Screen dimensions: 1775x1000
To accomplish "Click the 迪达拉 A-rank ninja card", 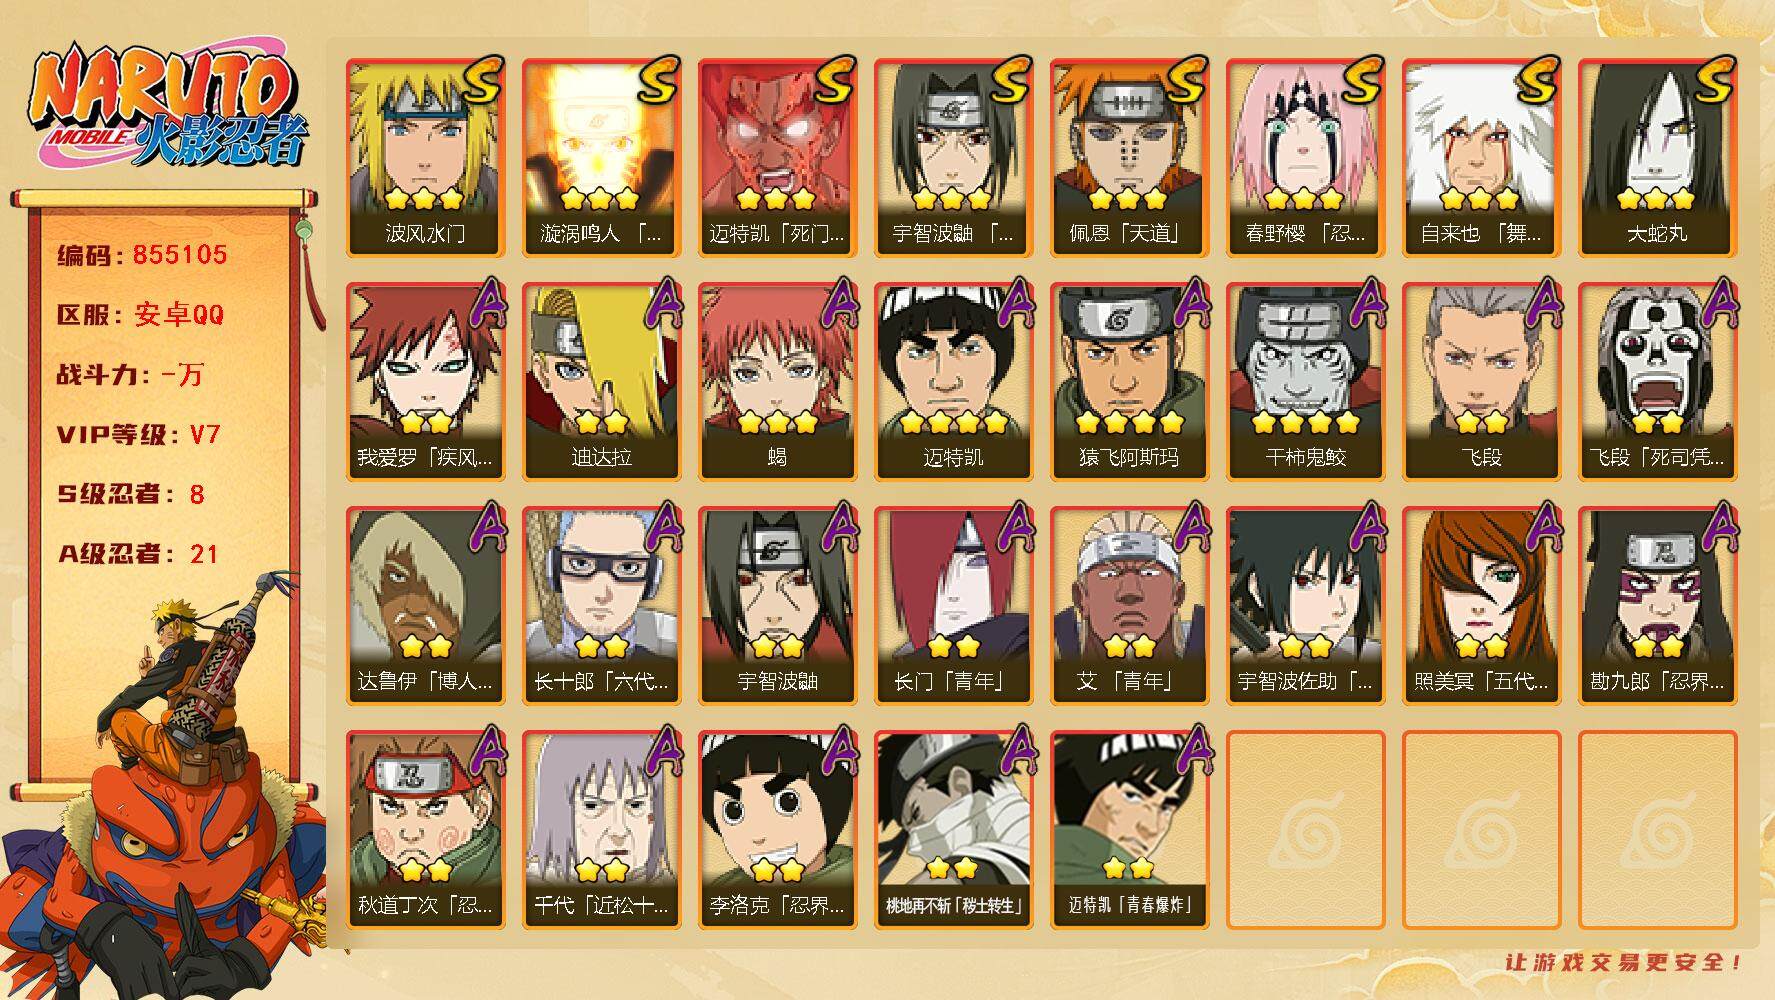I will (x=601, y=382).
